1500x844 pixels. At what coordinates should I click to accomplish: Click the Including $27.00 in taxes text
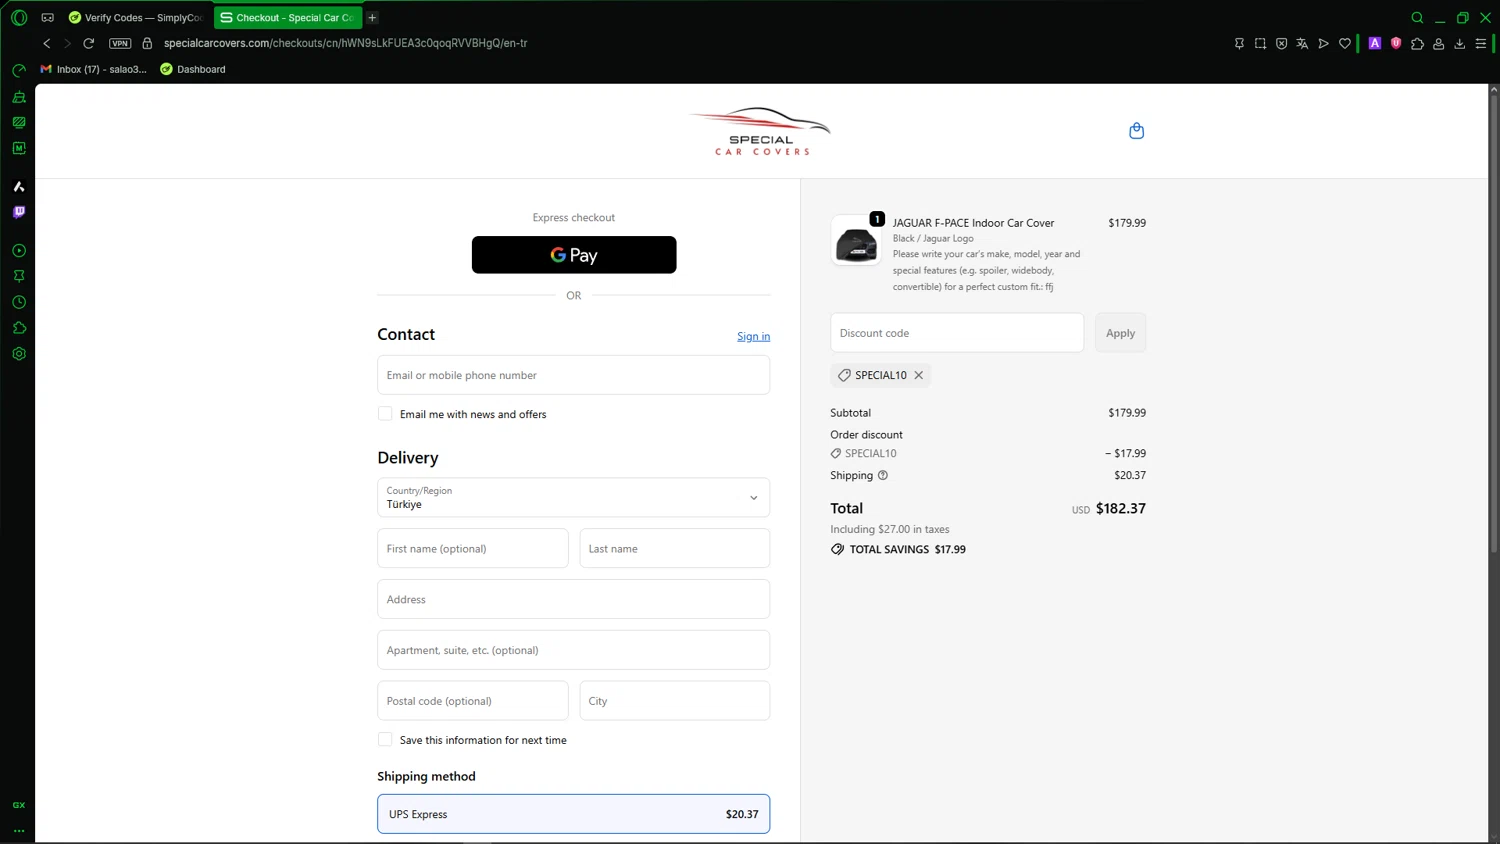[x=890, y=529]
